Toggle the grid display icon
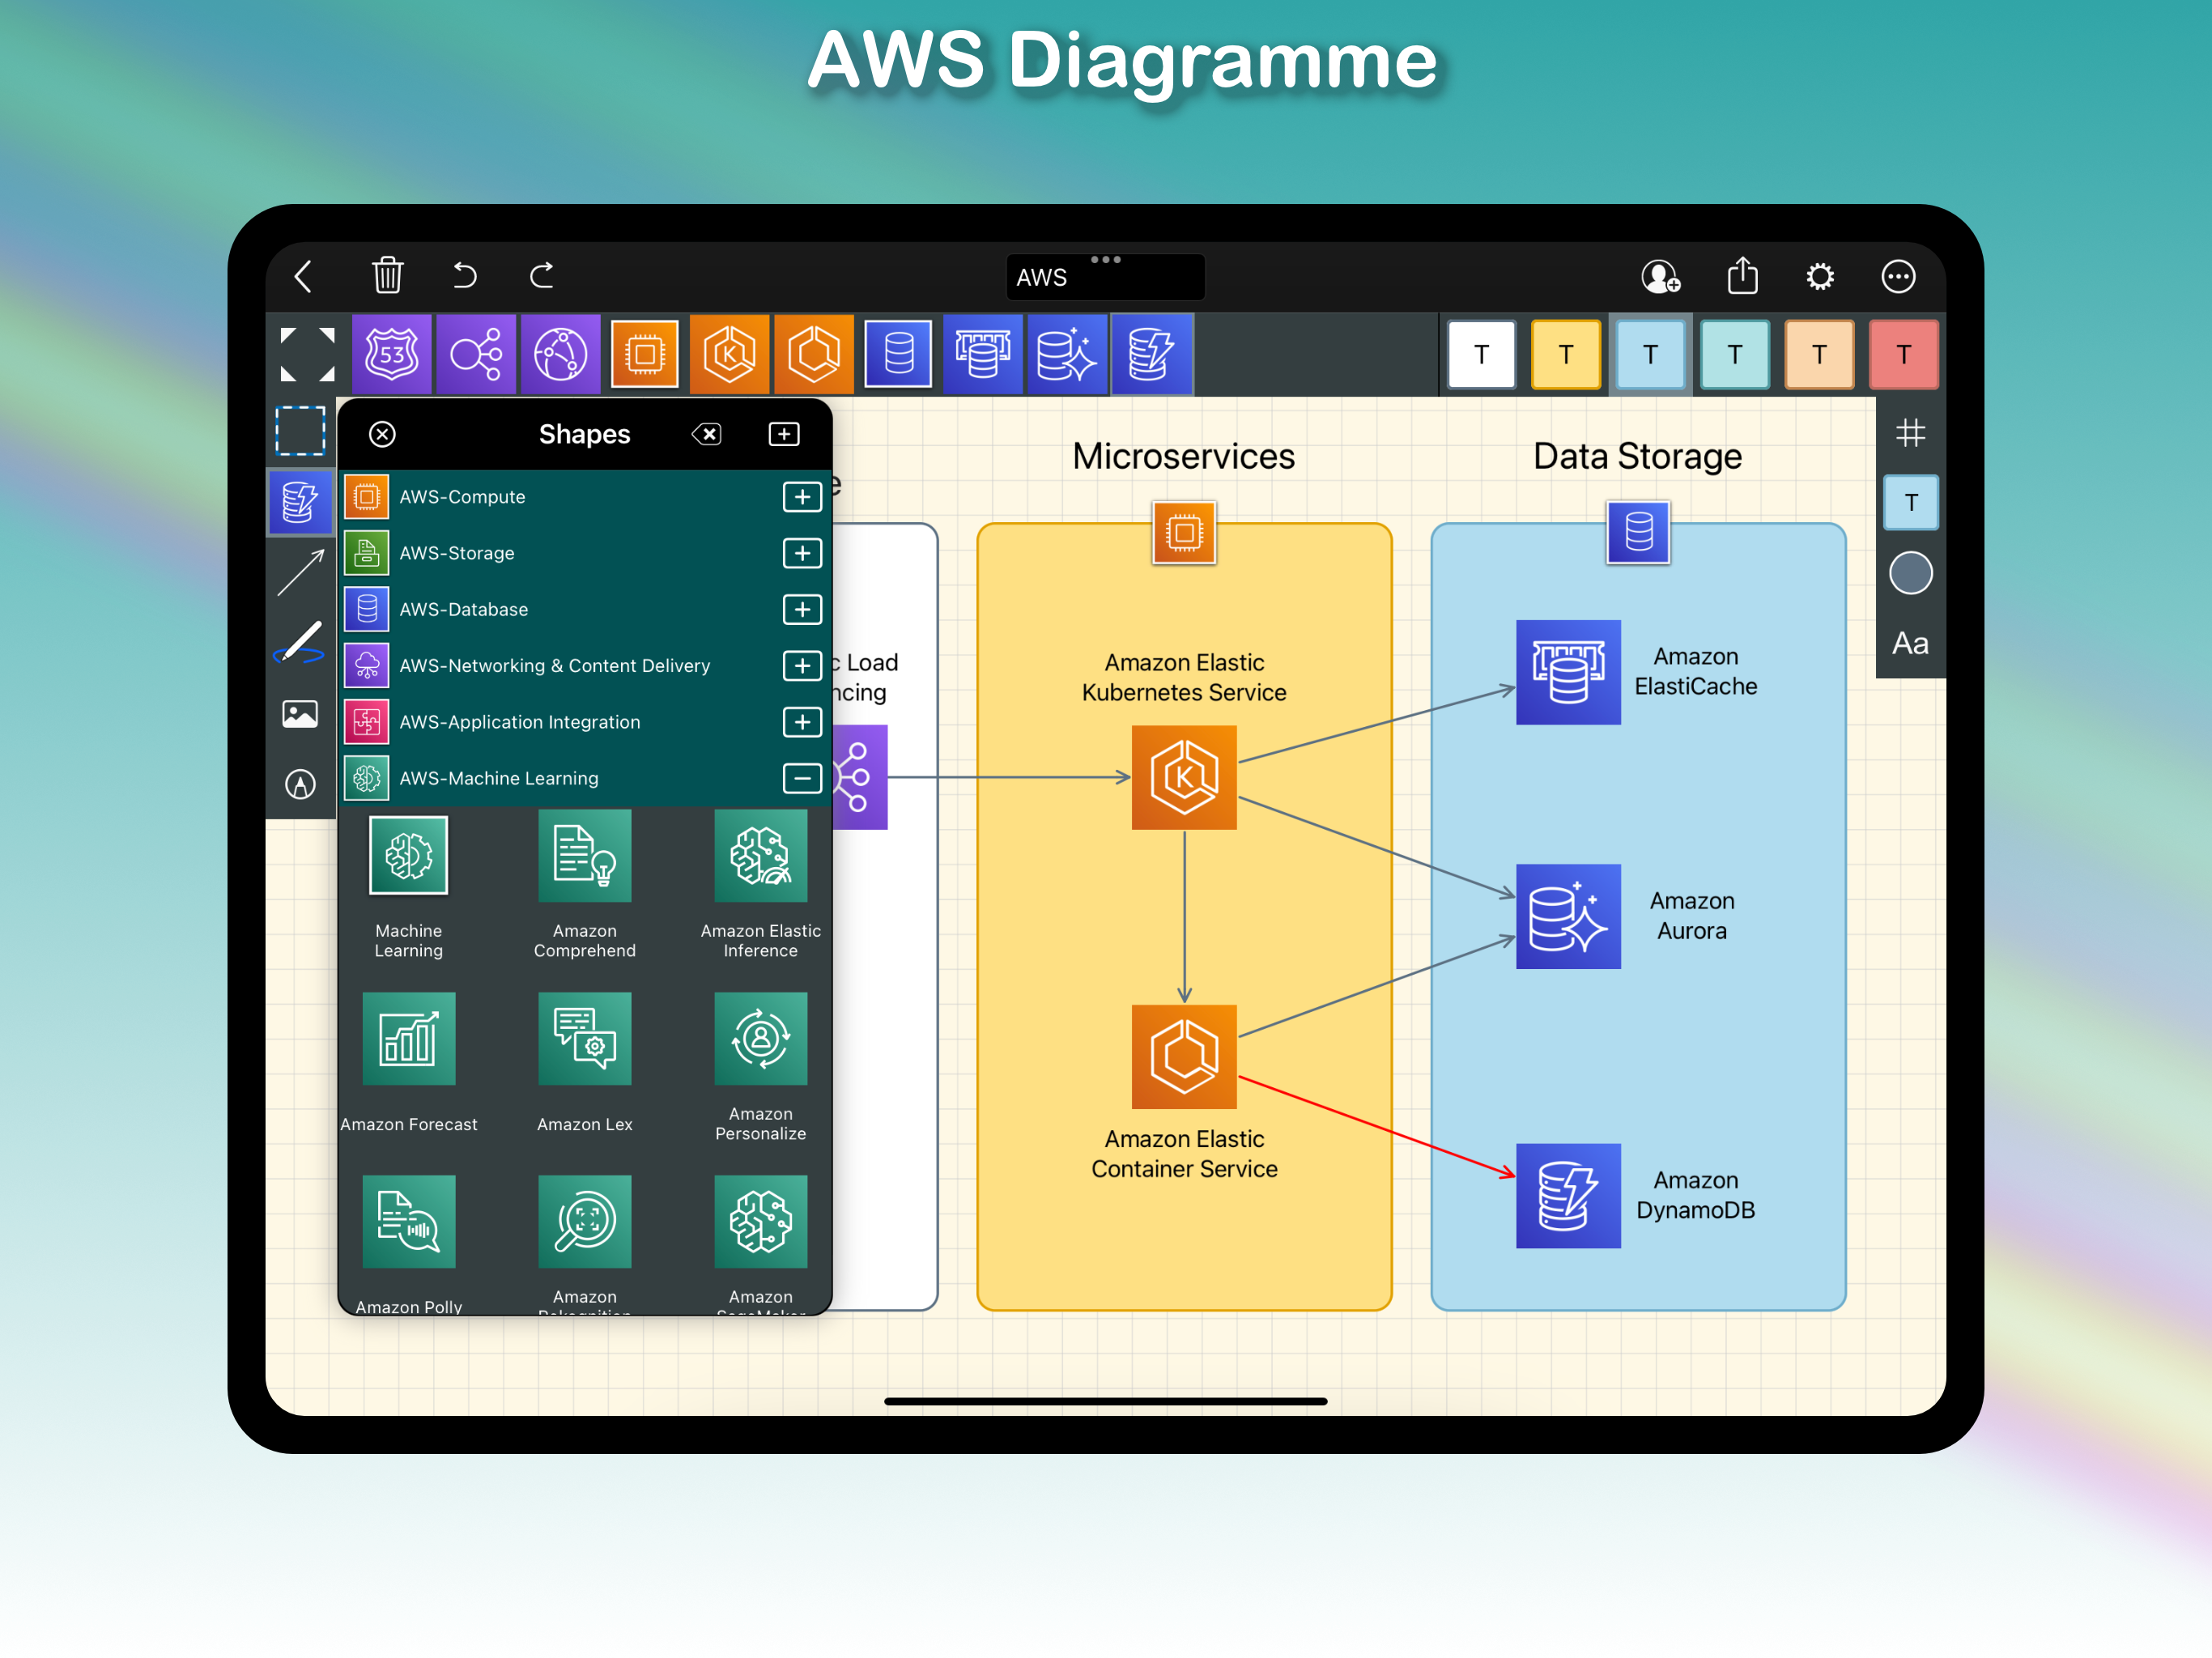 (x=1910, y=433)
